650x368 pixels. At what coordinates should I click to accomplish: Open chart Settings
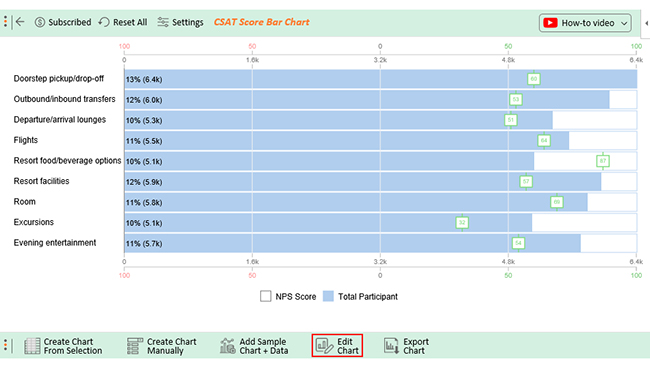click(x=180, y=22)
